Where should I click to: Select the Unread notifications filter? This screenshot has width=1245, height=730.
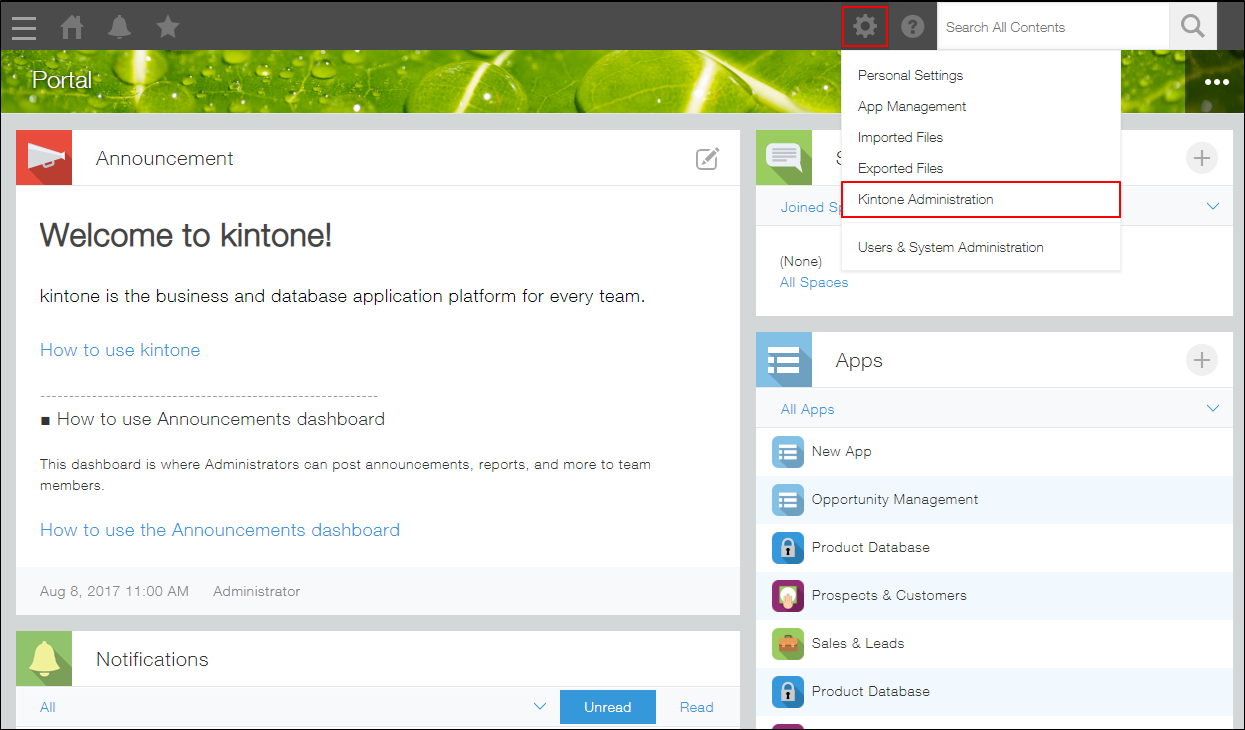pos(607,707)
